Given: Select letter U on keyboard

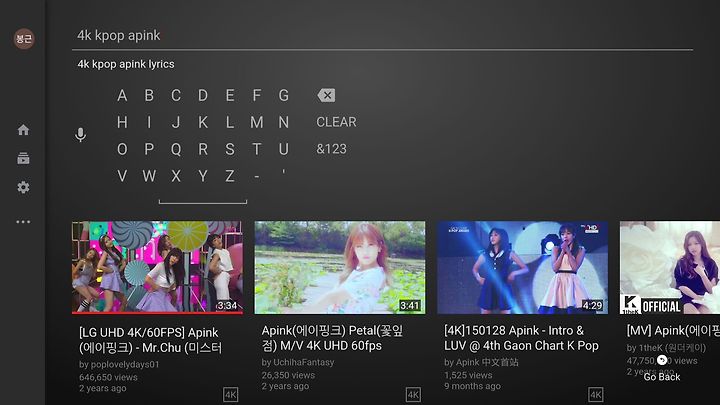Looking at the screenshot, I should click(x=284, y=149).
